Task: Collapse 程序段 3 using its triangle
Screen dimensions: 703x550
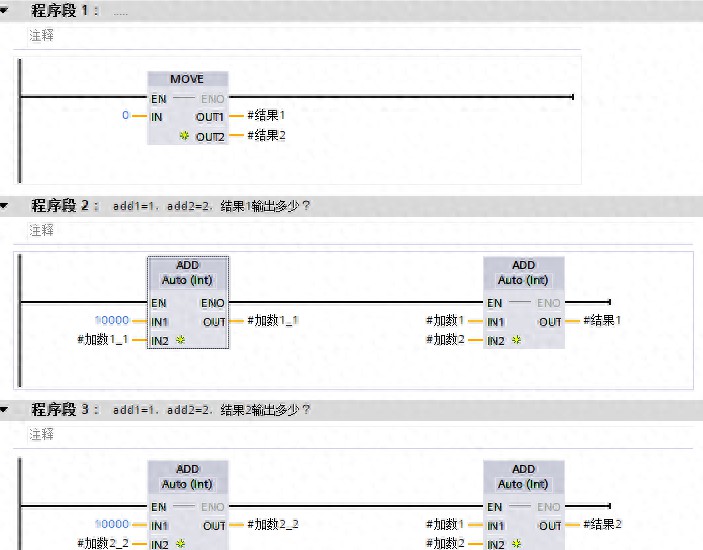Action: tap(6, 410)
